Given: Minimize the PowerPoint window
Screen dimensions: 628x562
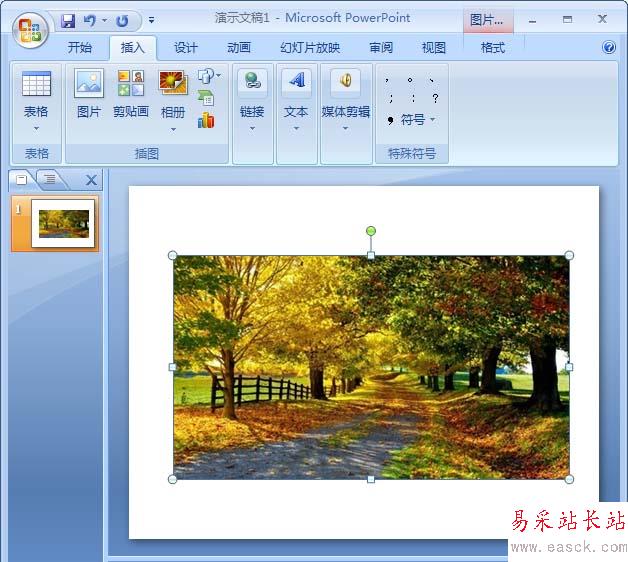Looking at the screenshot, I should (x=532, y=20).
